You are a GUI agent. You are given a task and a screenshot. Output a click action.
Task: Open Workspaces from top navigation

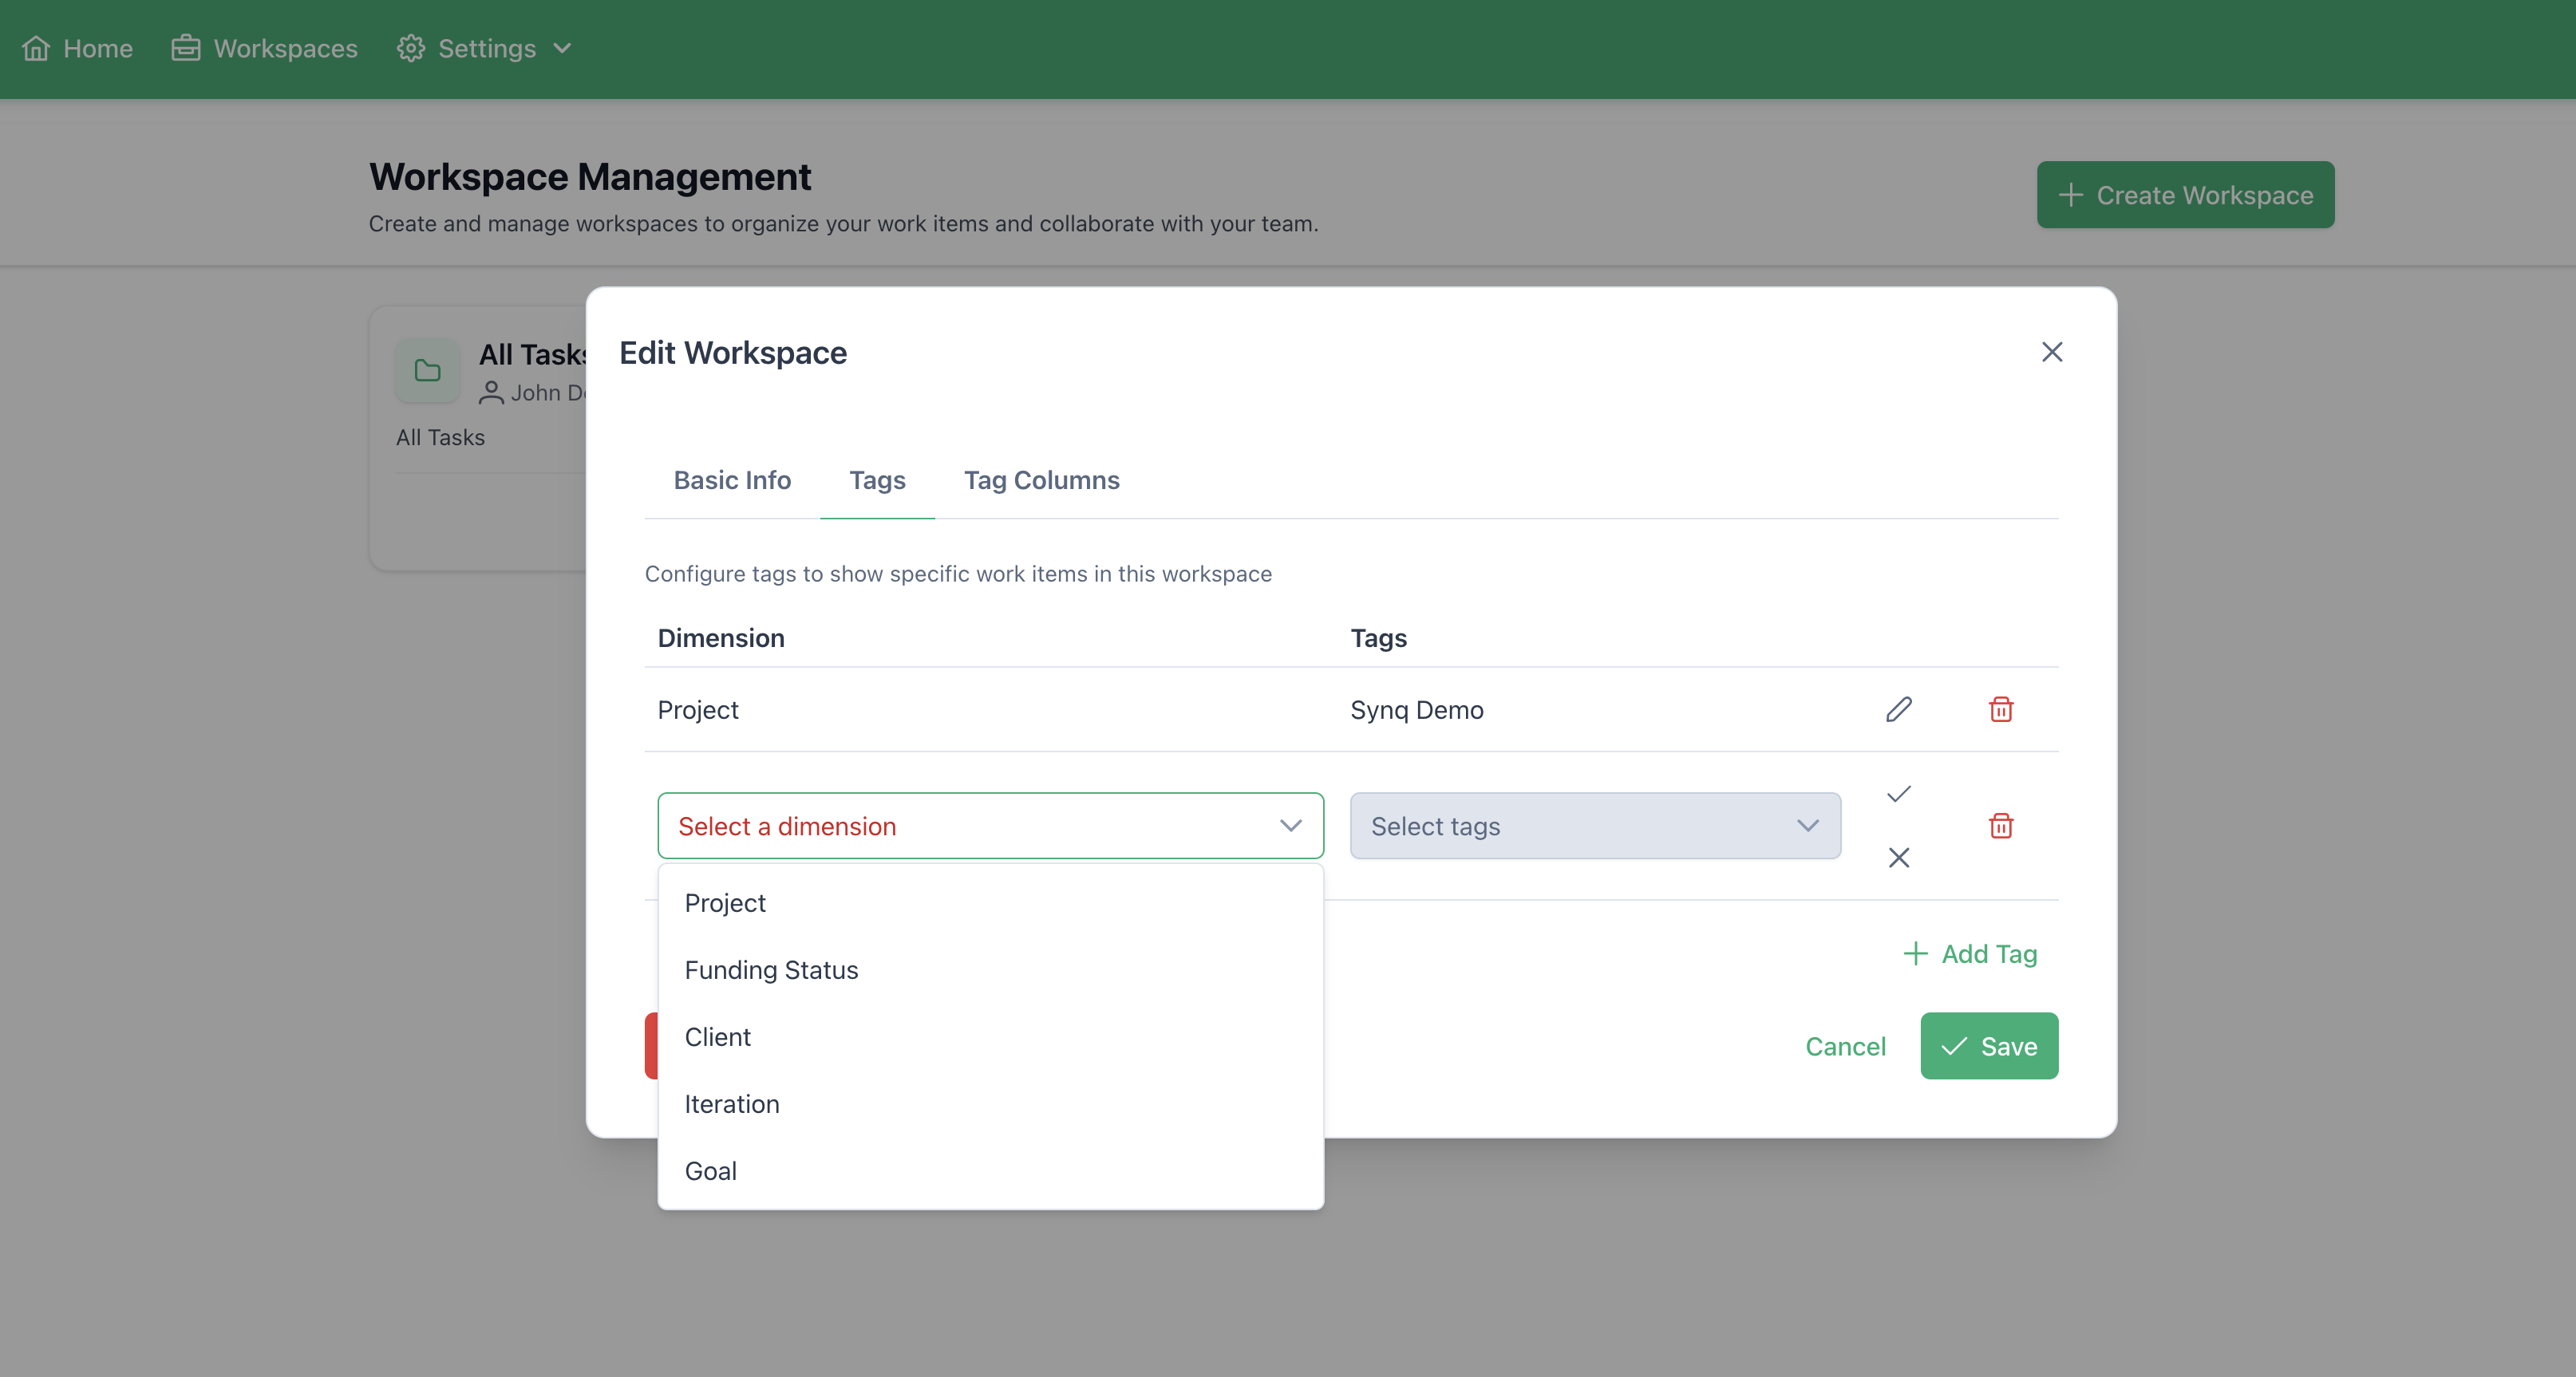(264, 48)
